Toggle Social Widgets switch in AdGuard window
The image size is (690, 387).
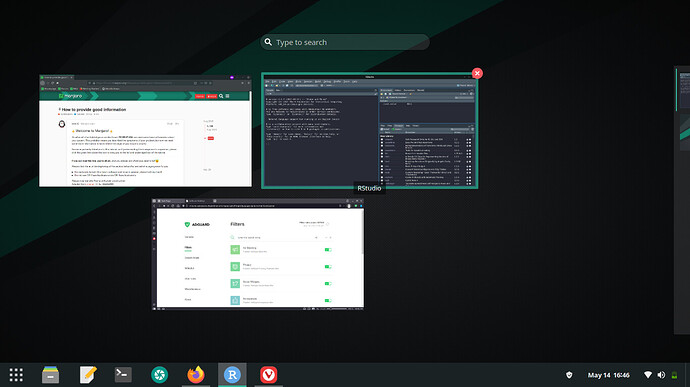tap(328, 284)
